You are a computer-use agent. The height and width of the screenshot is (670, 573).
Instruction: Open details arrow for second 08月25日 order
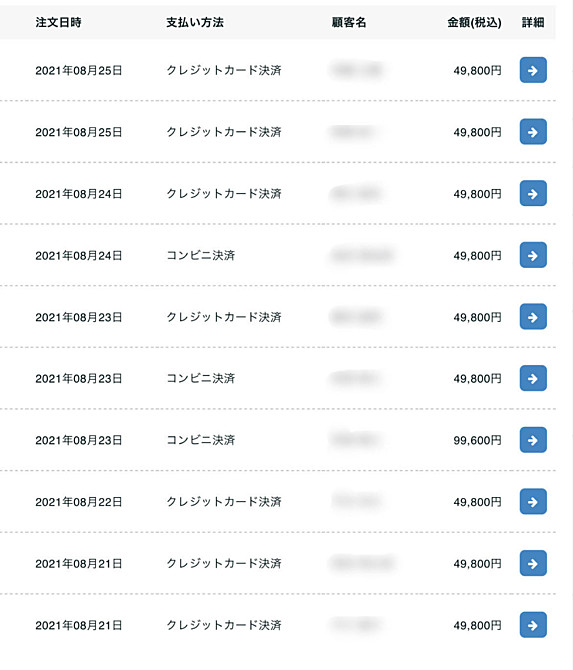point(533,132)
